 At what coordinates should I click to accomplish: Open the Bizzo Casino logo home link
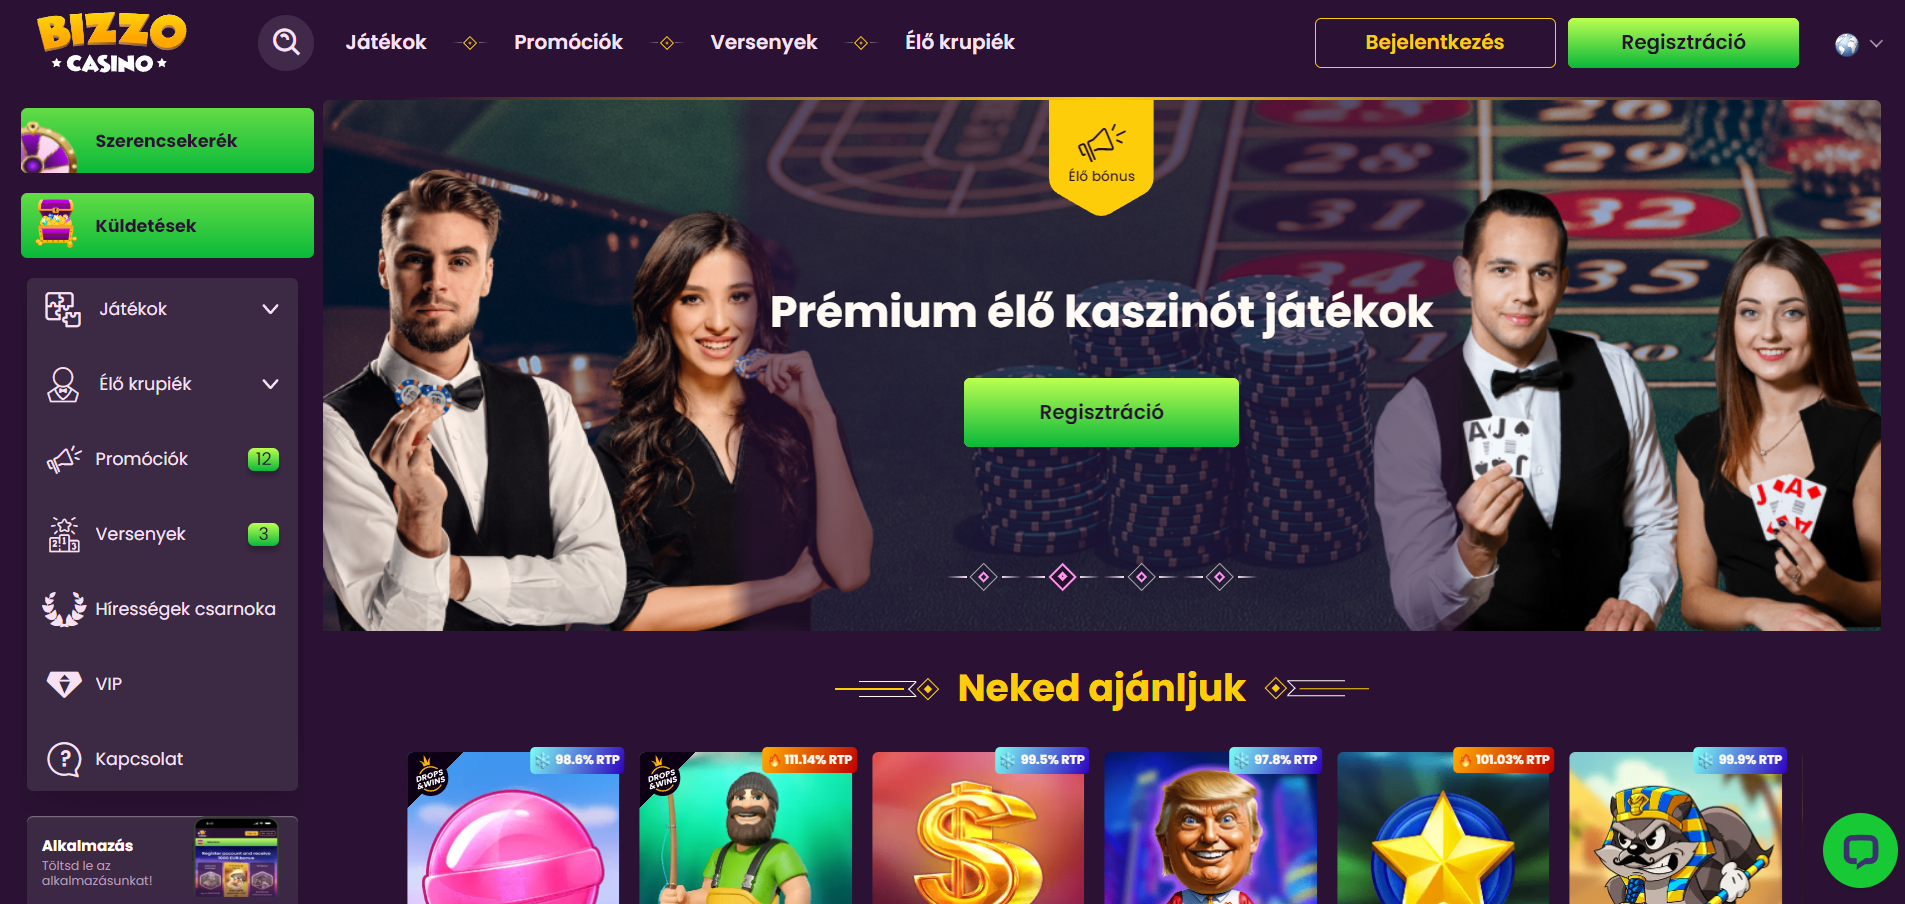(111, 43)
